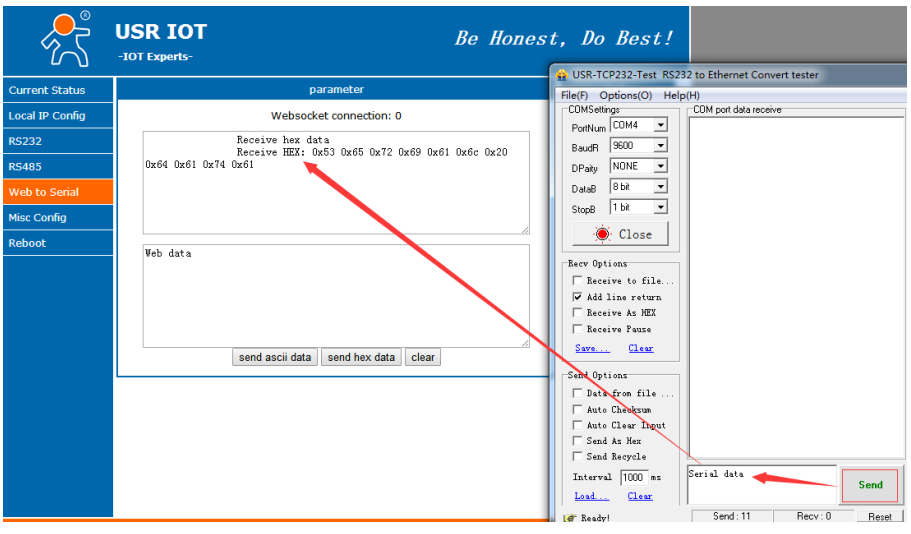The width and height of the screenshot is (911, 534).
Task: Open the DataB 8 bit dropdown
Action: tap(661, 187)
